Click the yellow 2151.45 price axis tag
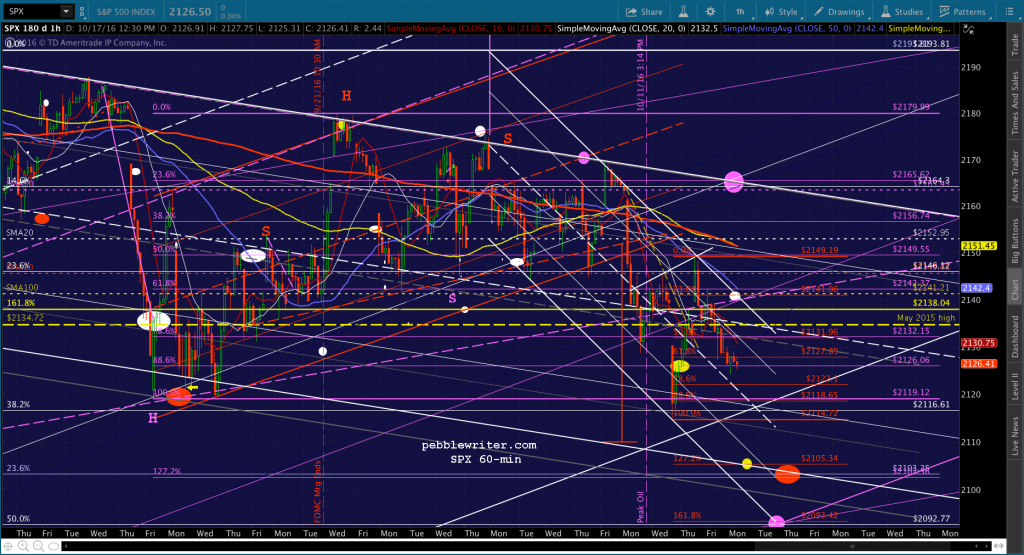 [x=978, y=246]
